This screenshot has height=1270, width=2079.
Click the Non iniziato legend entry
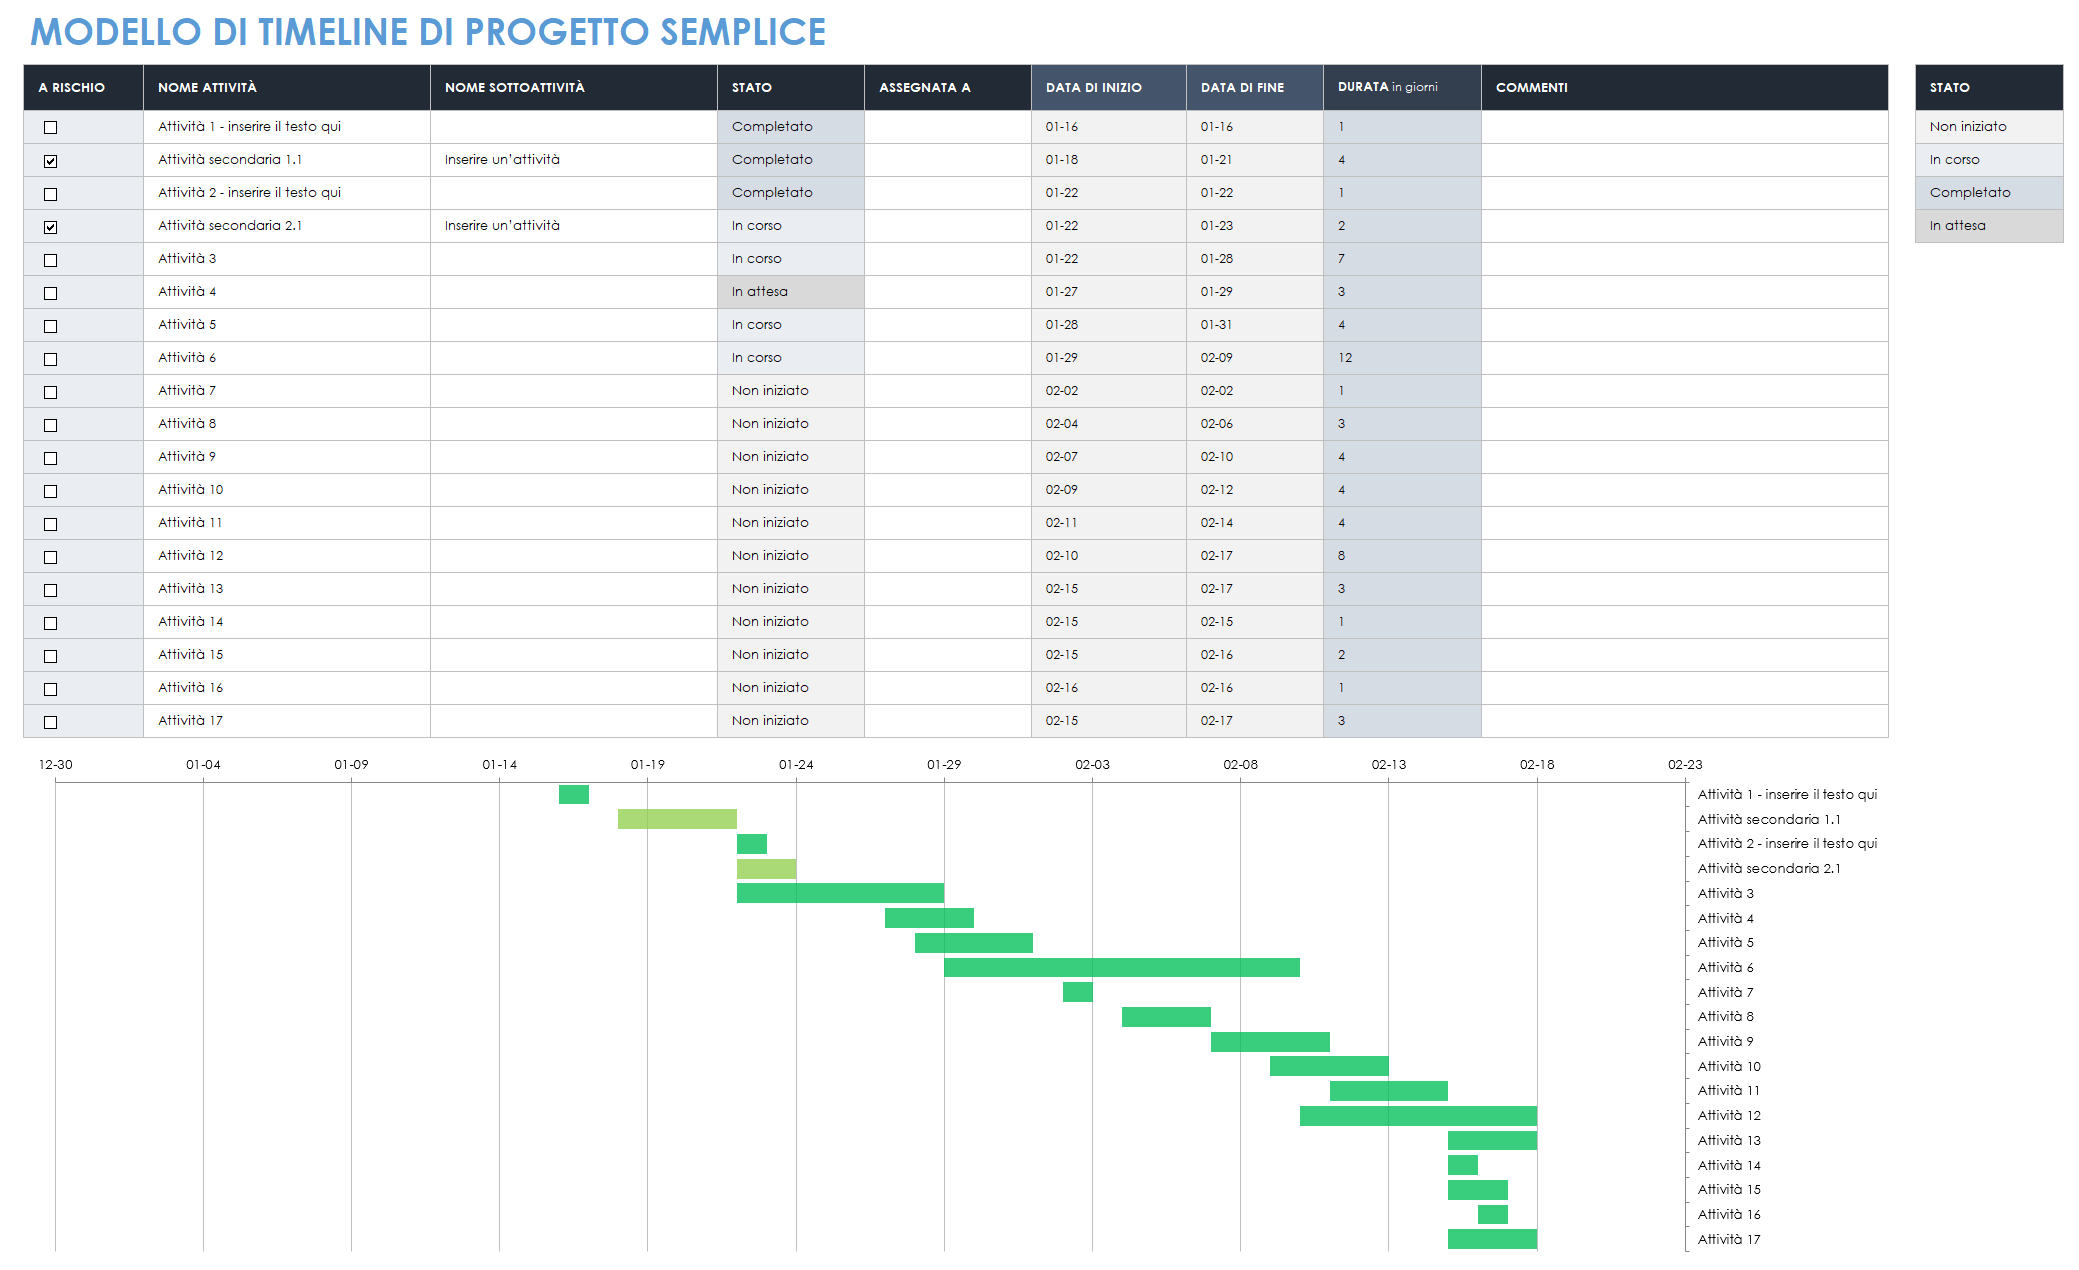coord(1989,127)
